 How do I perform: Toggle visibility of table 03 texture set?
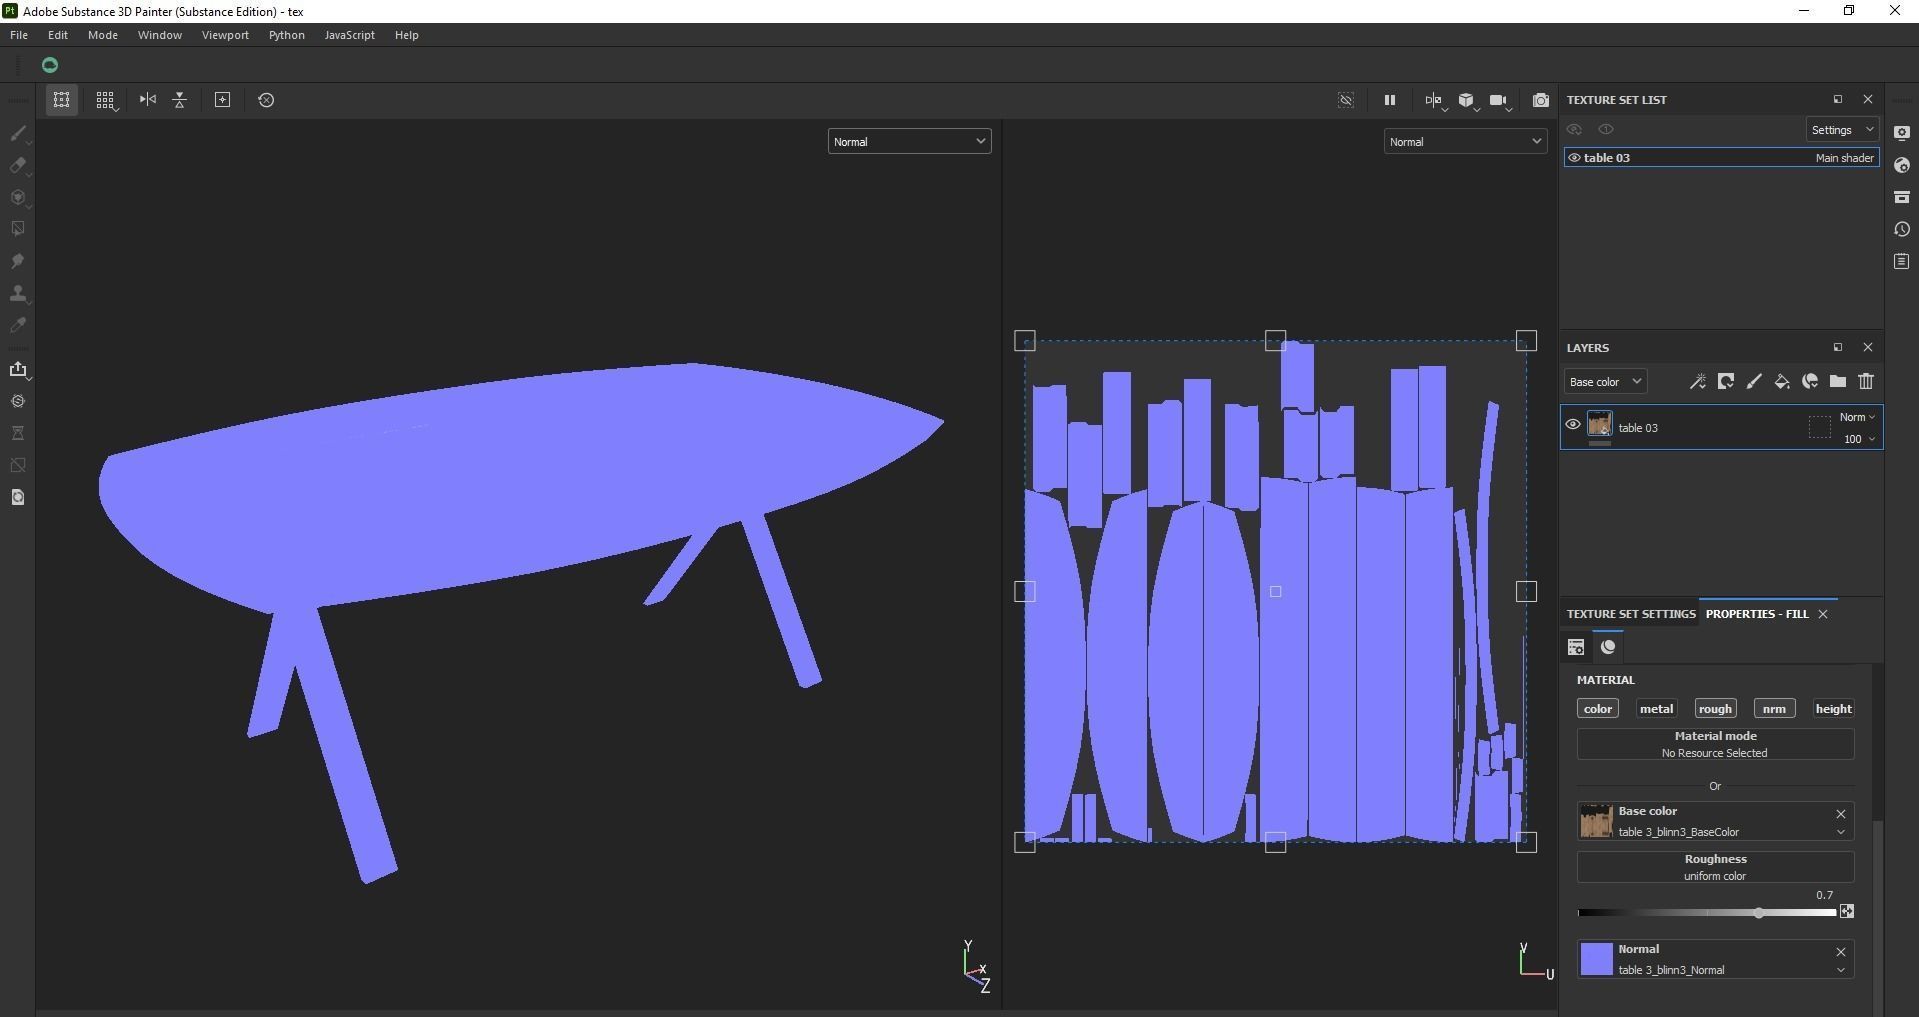[x=1574, y=158]
